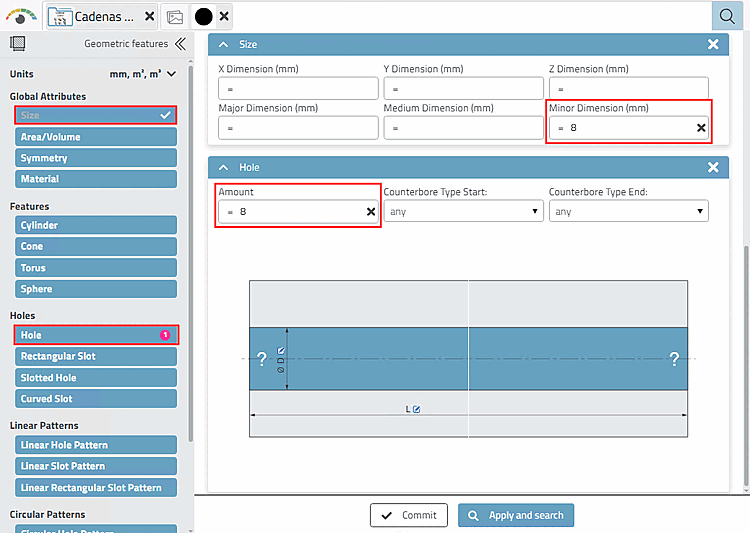The height and width of the screenshot is (533, 750).
Task: Click the left sidebar vertical scrollbar
Action: point(190,254)
